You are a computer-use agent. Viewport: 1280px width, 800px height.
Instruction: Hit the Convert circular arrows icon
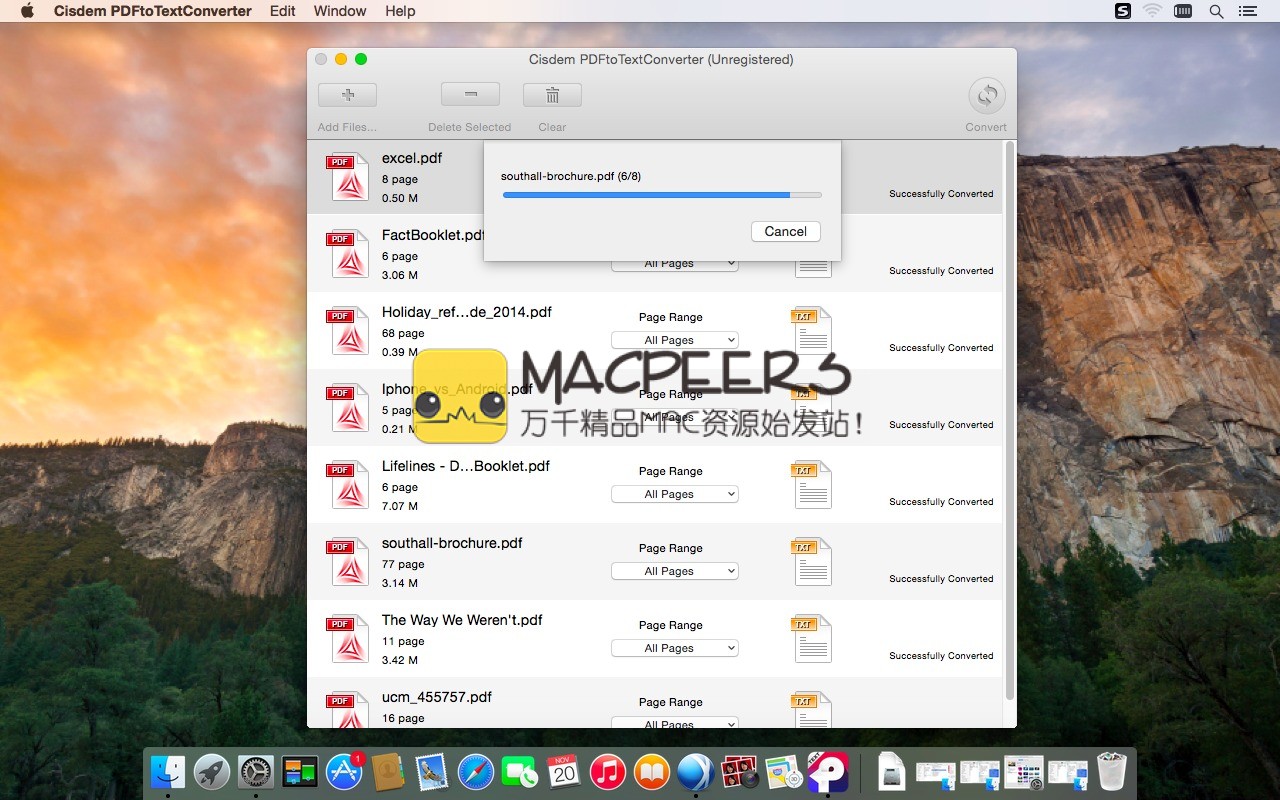[986, 96]
